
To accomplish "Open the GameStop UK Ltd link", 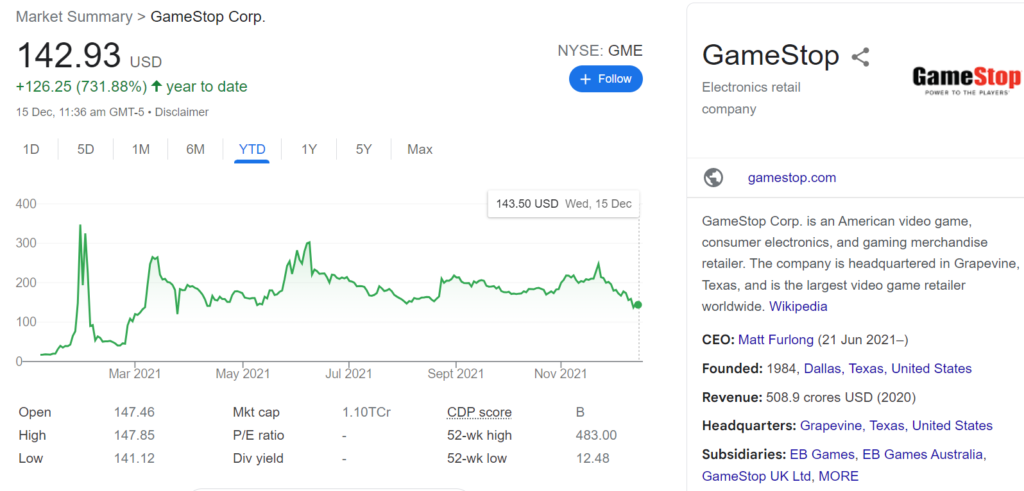I will [756, 476].
